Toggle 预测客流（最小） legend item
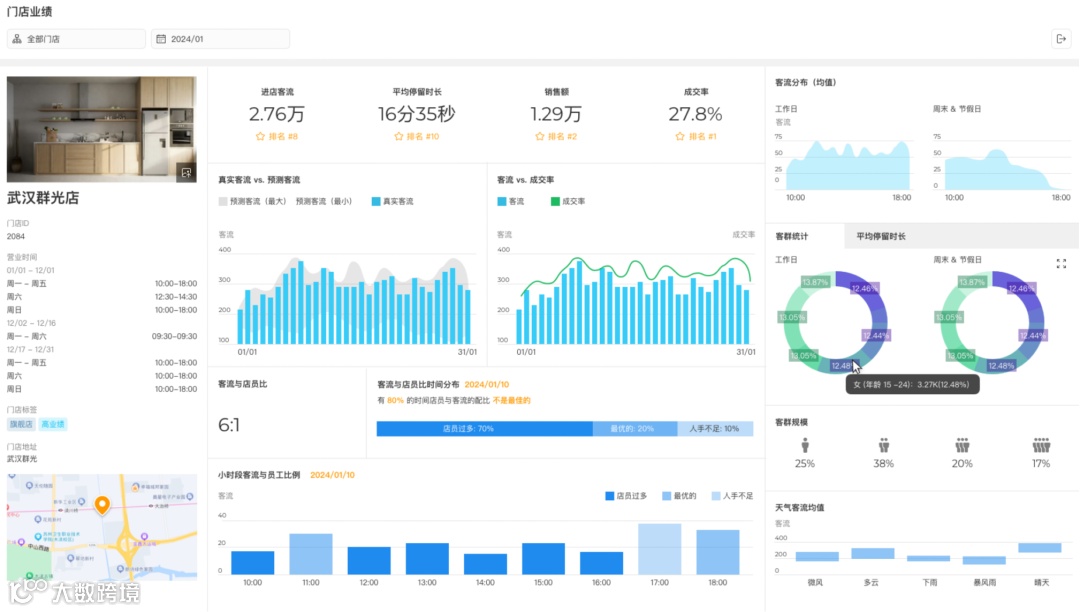This screenshot has height=612, width=1080. tap(324, 202)
